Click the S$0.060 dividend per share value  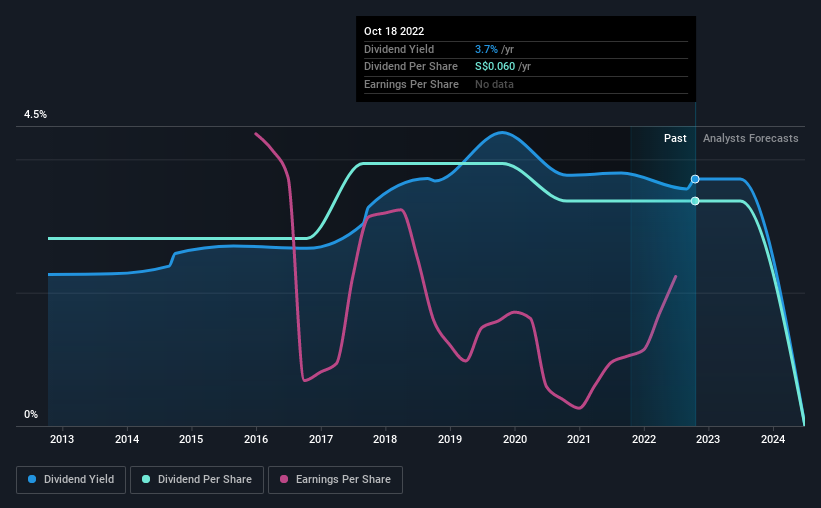[495, 67]
